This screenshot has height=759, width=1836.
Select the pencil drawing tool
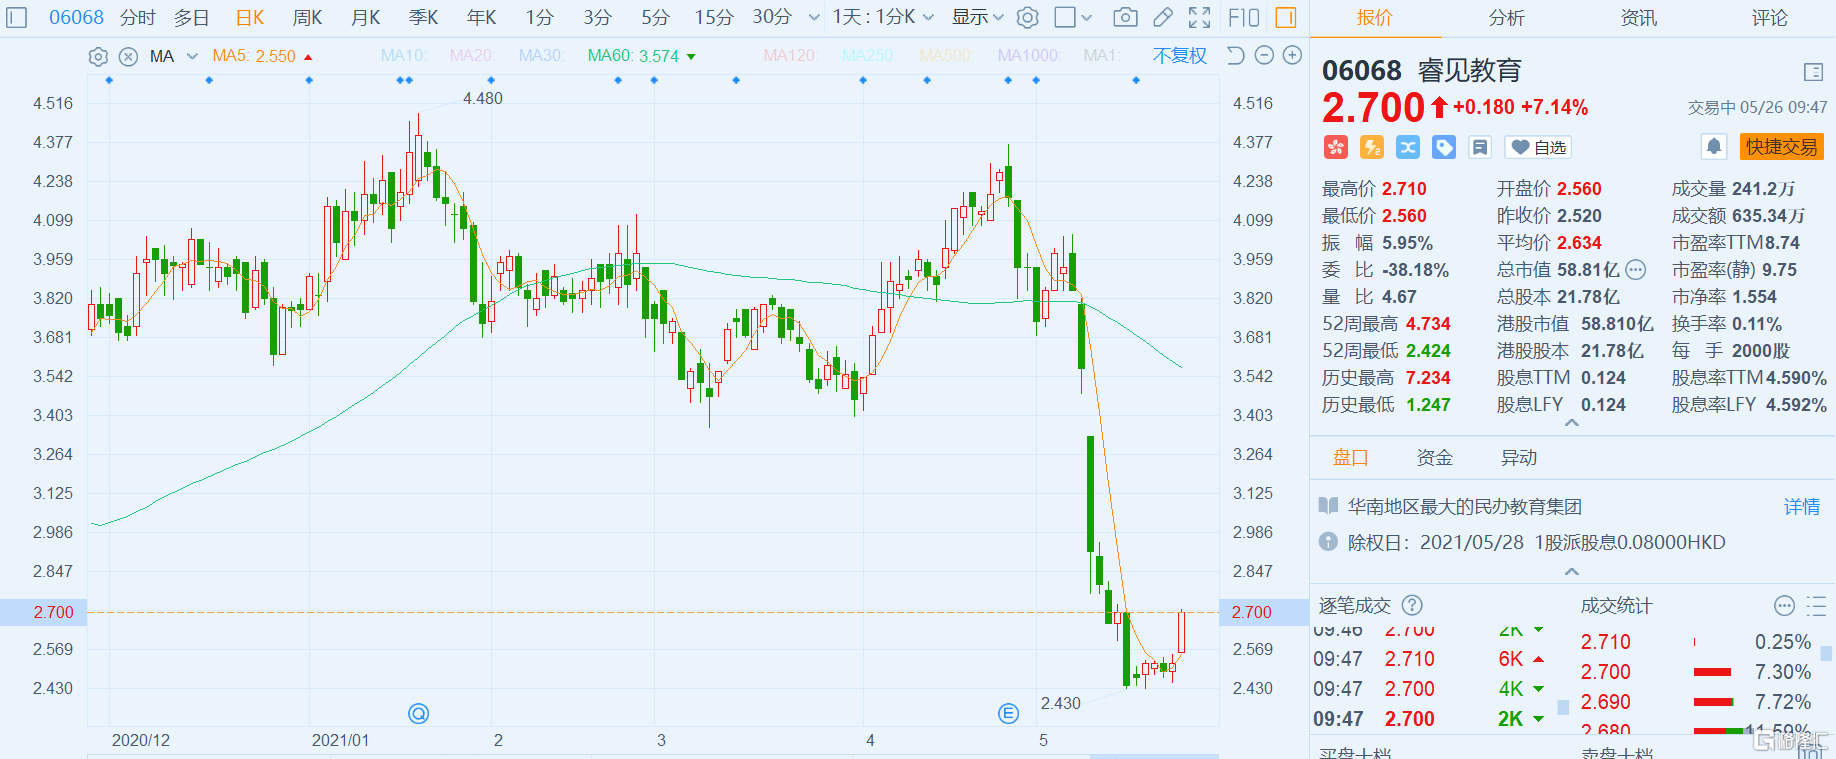pos(1163,17)
